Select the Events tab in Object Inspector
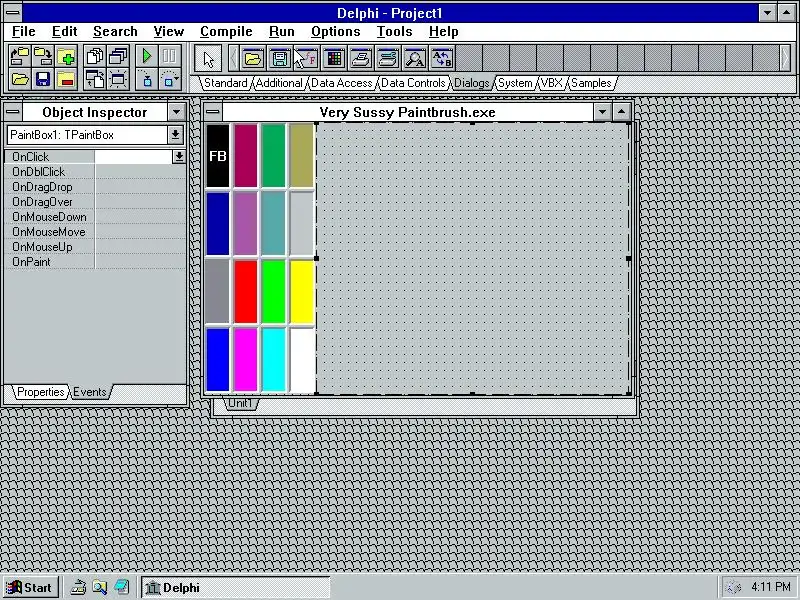 point(90,392)
